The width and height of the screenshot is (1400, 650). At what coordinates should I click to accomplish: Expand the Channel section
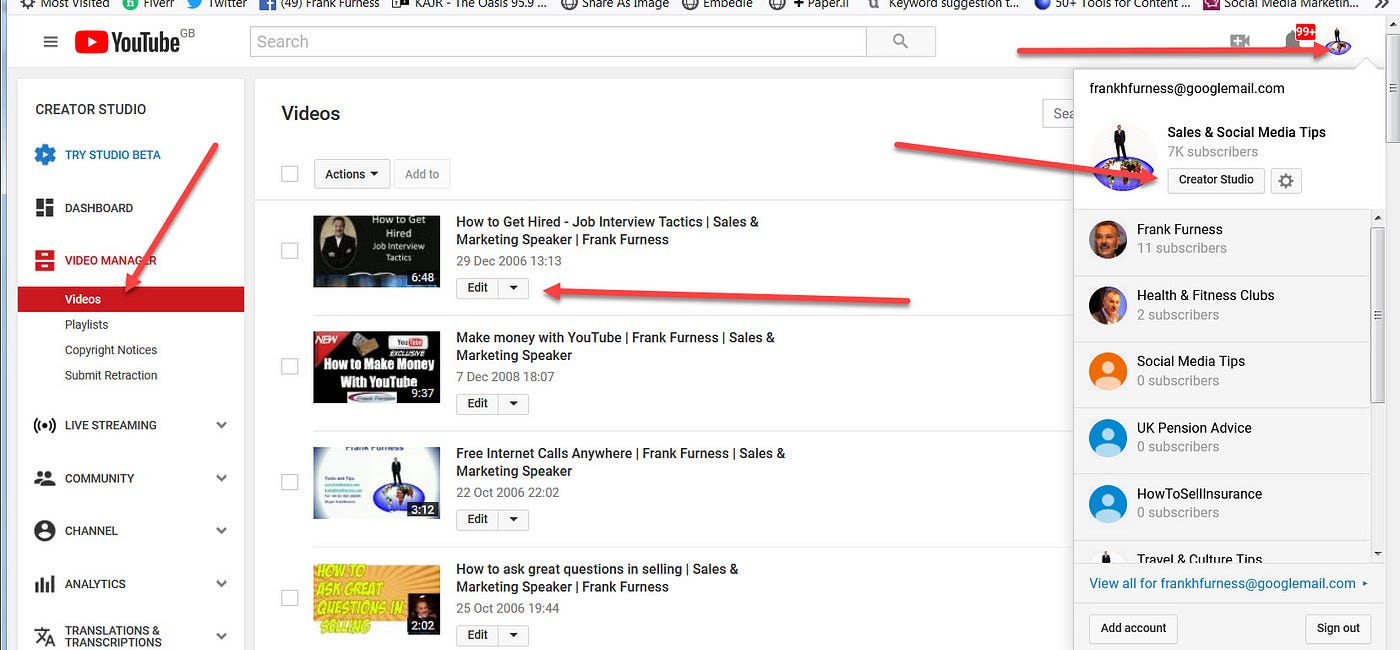[x=221, y=531]
